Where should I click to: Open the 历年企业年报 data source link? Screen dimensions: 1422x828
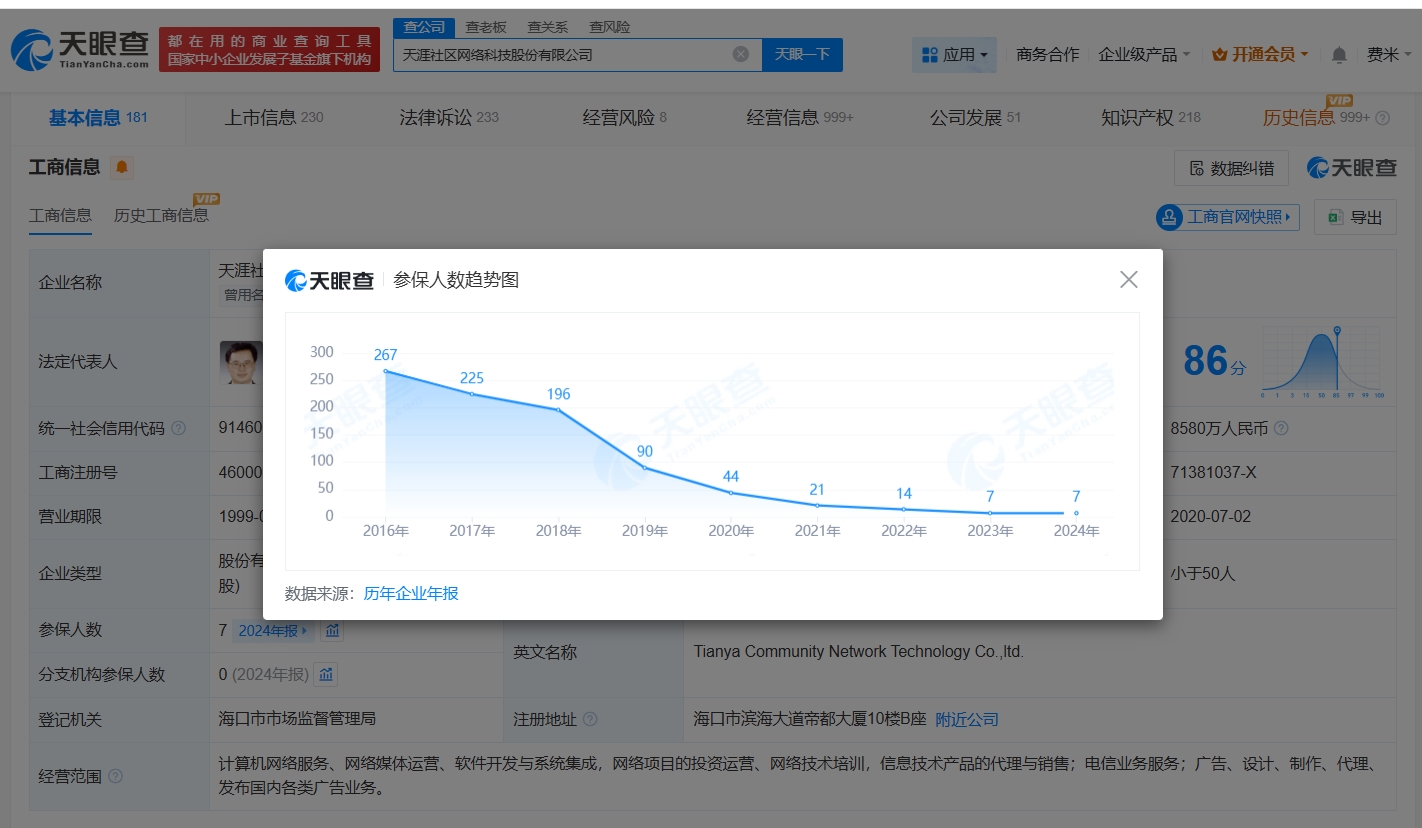point(411,594)
